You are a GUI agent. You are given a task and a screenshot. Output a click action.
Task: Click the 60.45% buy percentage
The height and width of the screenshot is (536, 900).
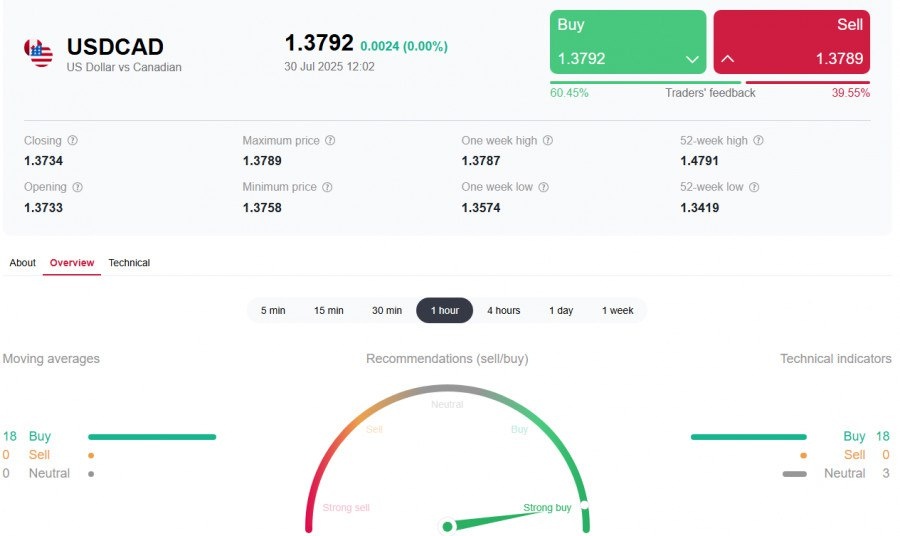coord(569,93)
